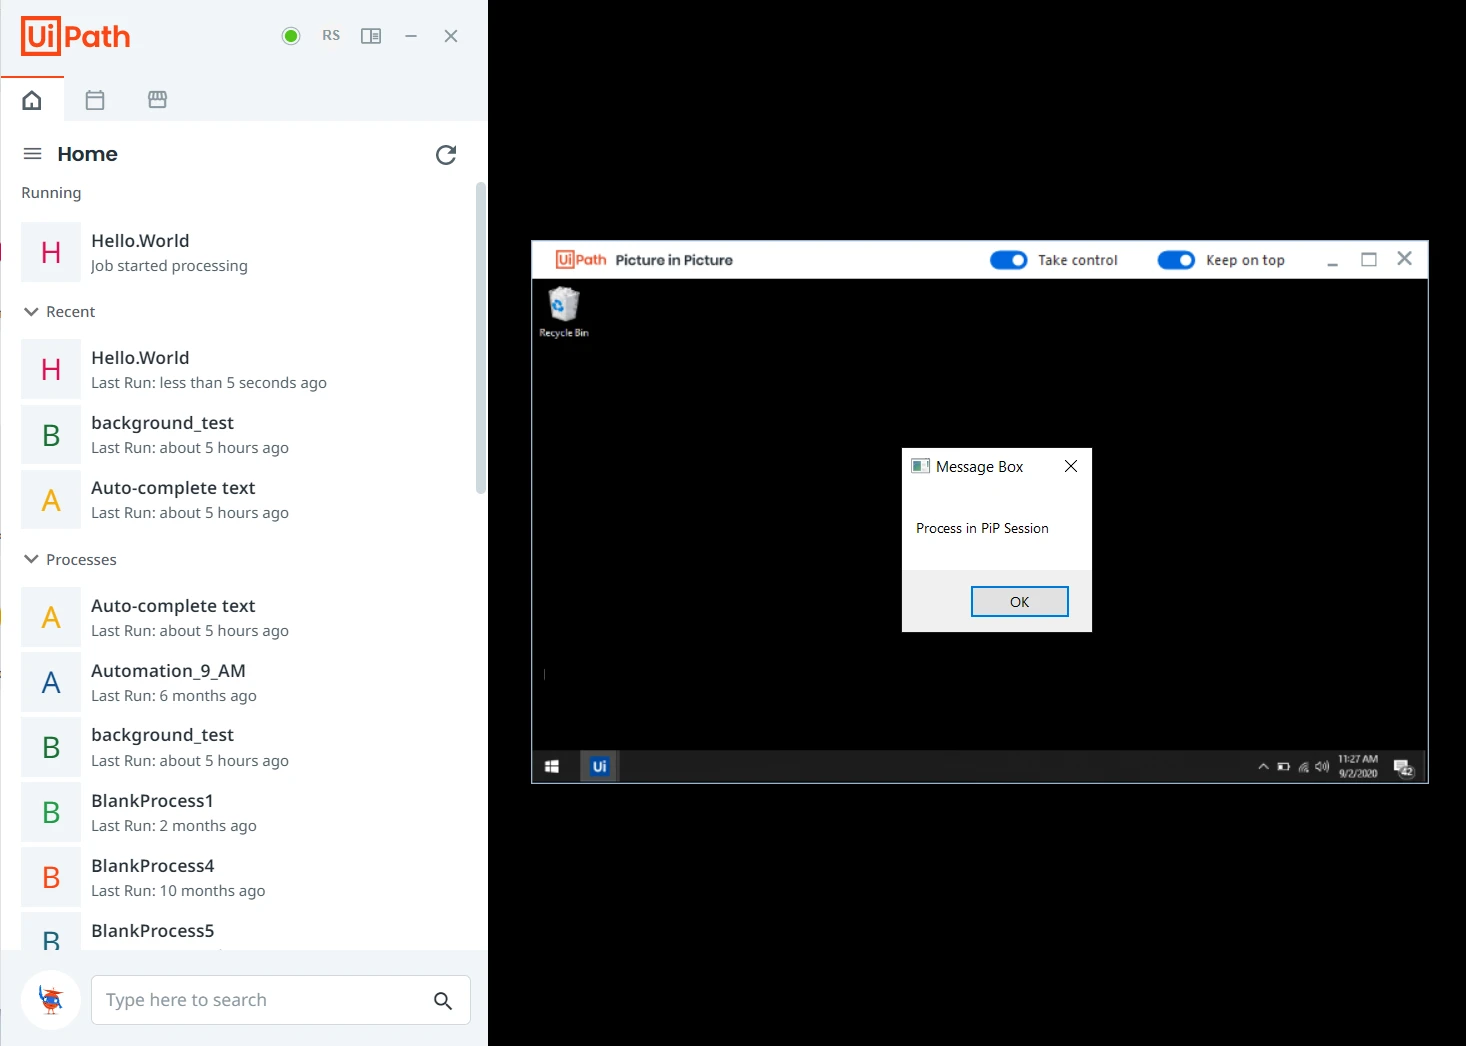Click the volume speaker icon
1466x1046 pixels.
(x=1322, y=767)
